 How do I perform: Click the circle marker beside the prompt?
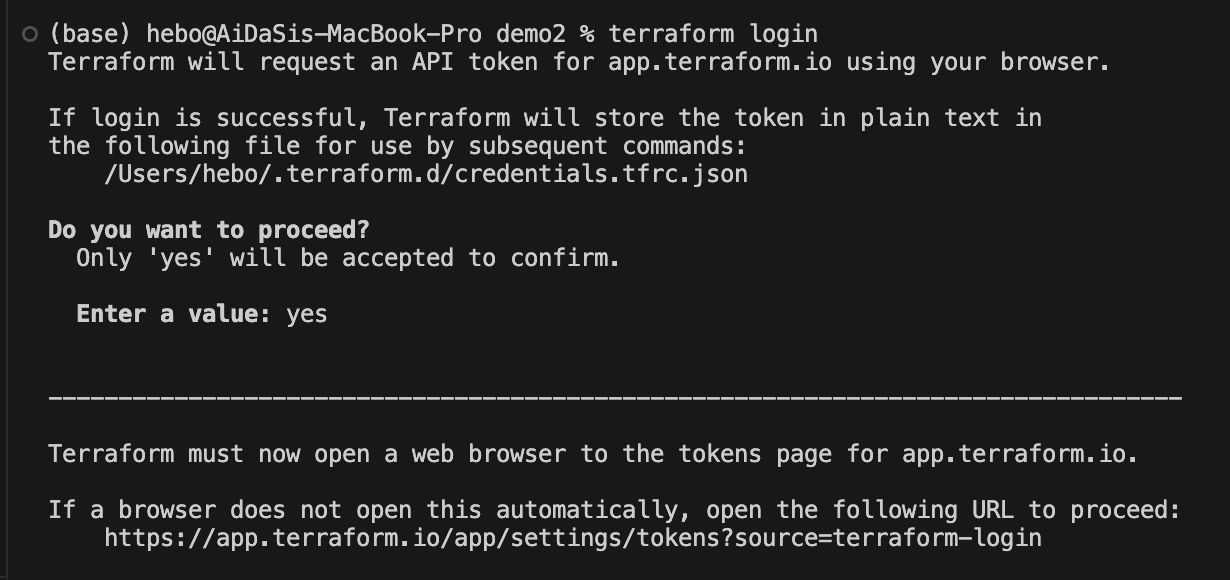[30, 35]
